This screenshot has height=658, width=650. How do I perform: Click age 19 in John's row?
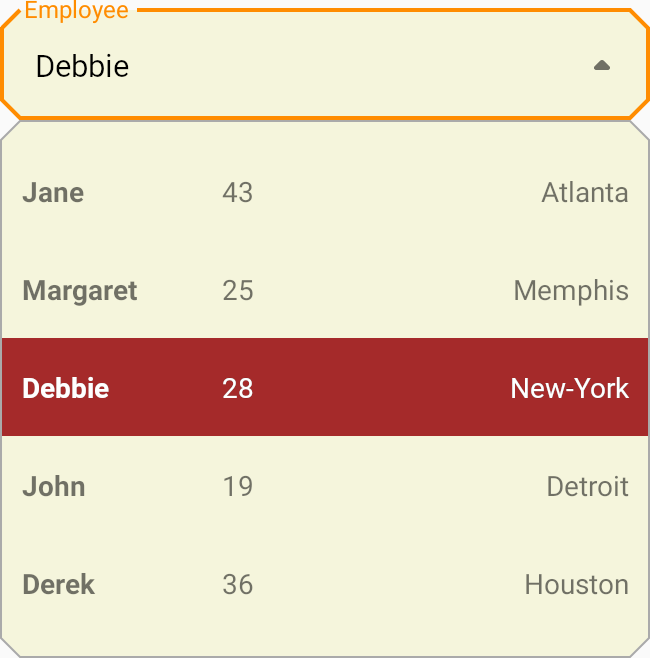238,487
